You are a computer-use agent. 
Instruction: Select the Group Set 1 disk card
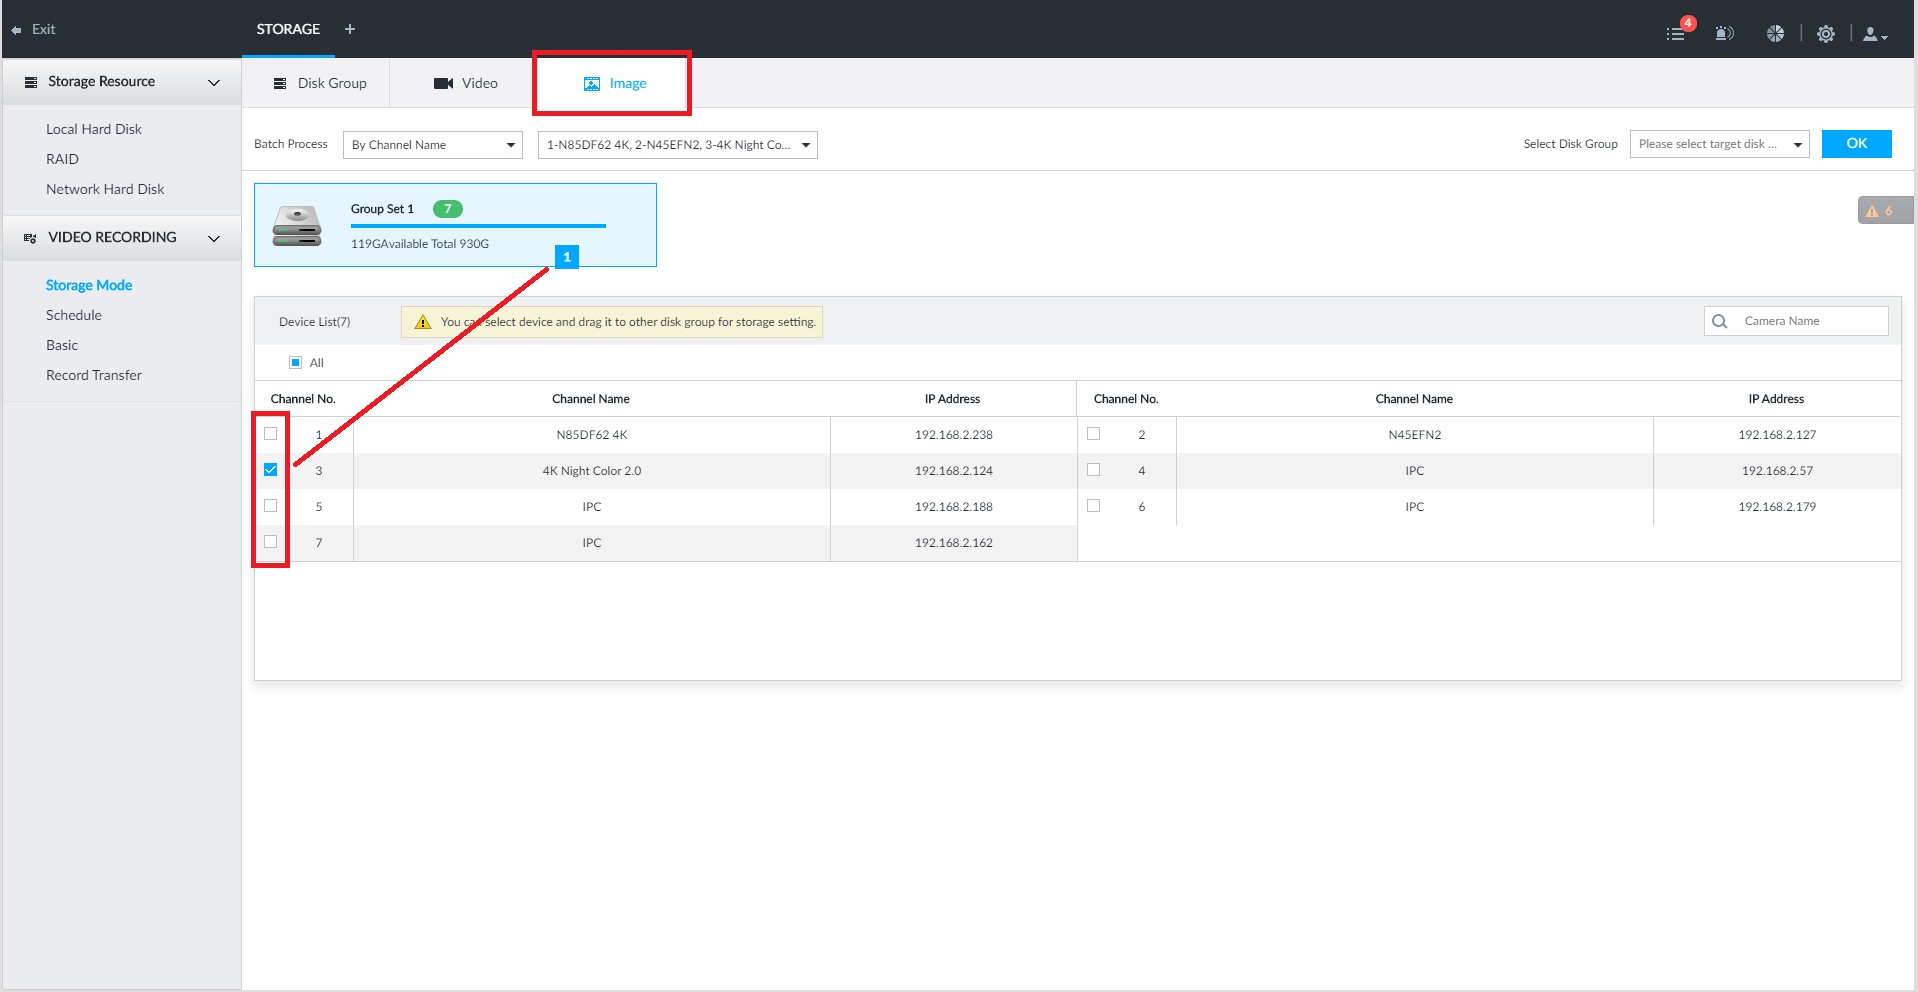tap(455, 225)
